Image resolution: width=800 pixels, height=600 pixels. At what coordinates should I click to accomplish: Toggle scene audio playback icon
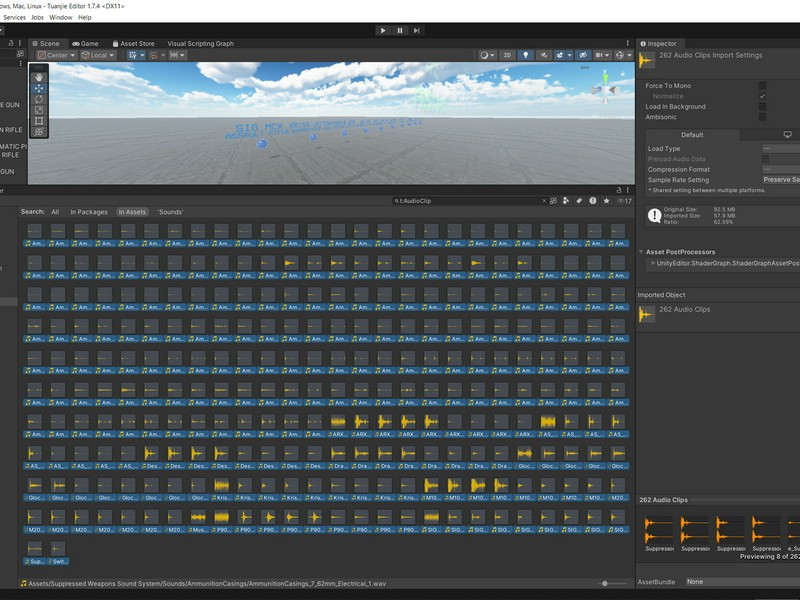coord(544,55)
